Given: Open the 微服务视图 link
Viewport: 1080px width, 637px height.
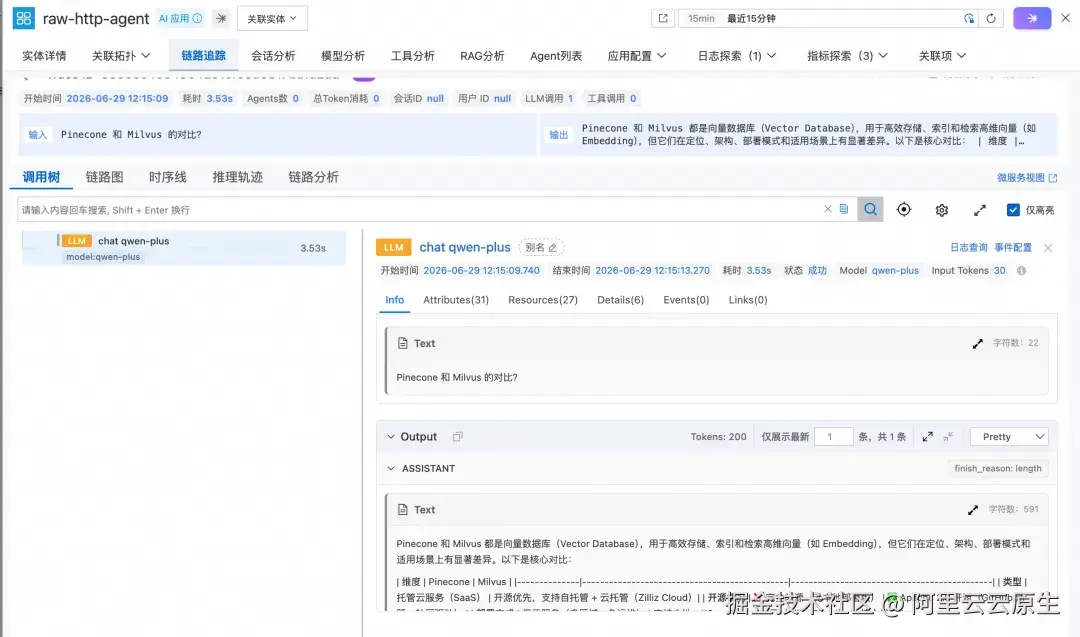Looking at the screenshot, I should [x=1027, y=178].
